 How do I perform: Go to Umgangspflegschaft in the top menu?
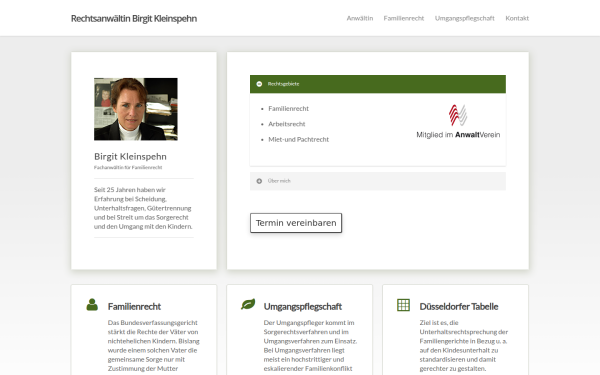click(x=465, y=18)
